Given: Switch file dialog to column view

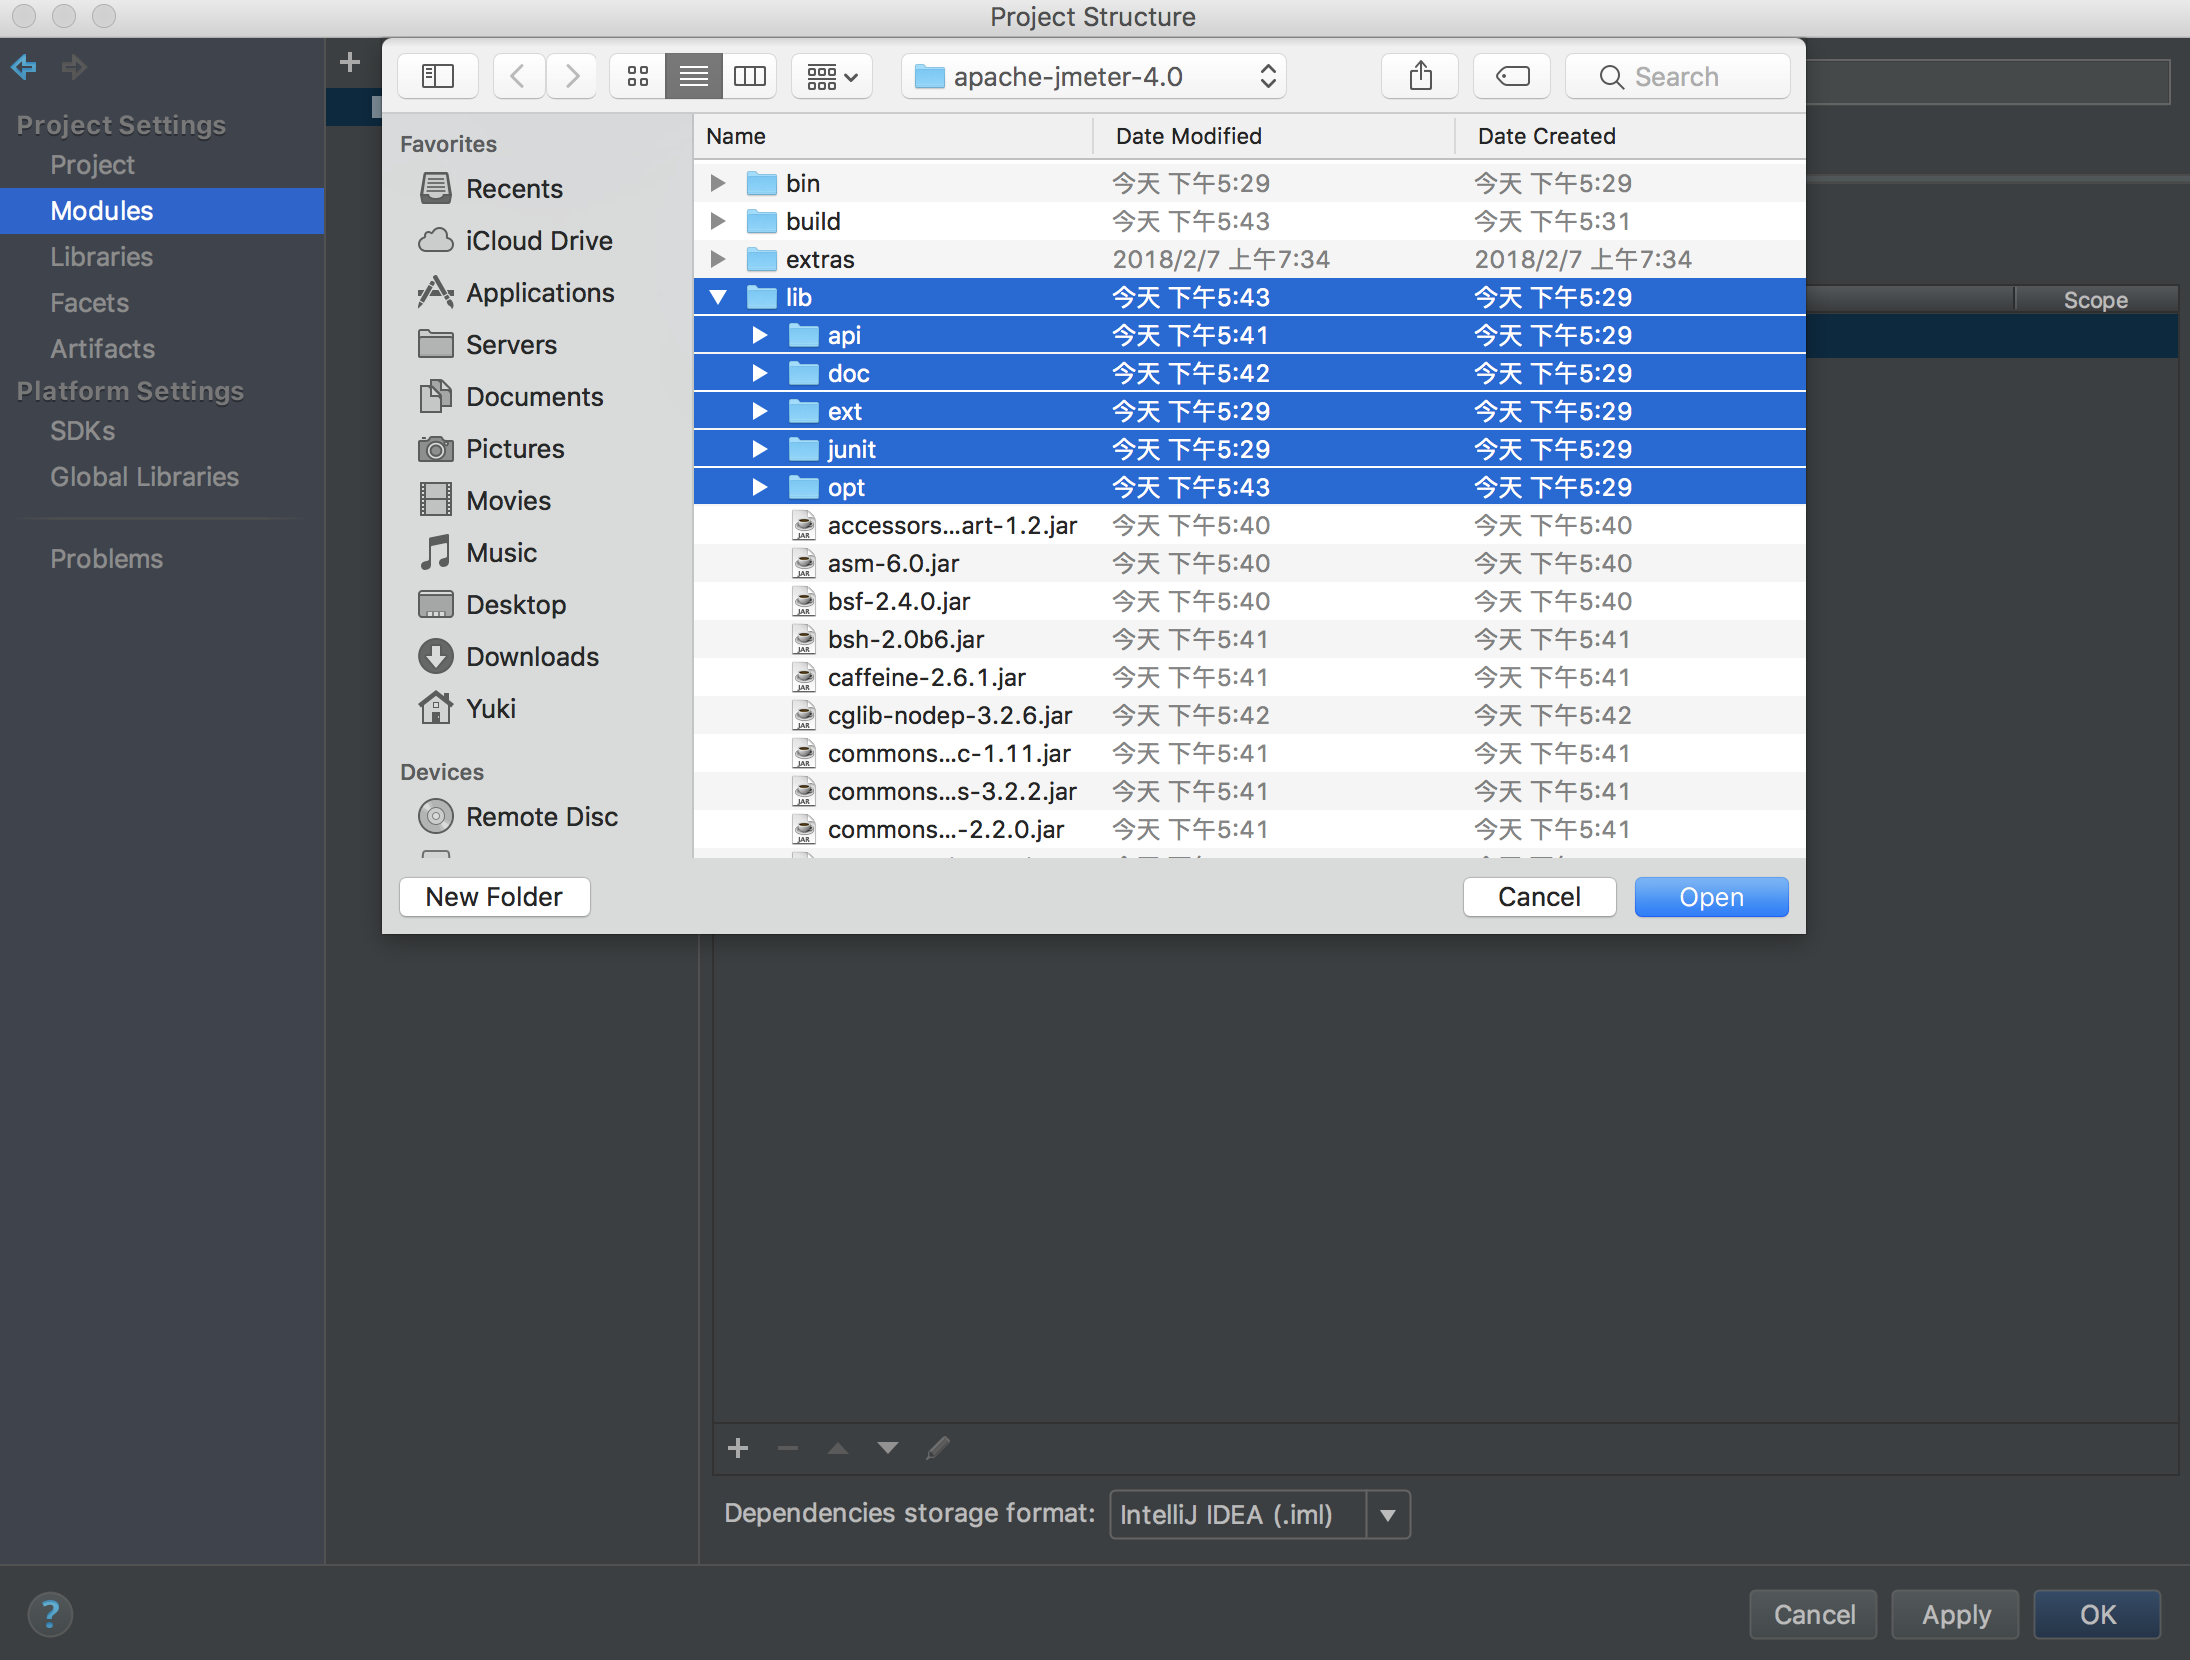Looking at the screenshot, I should tap(750, 76).
